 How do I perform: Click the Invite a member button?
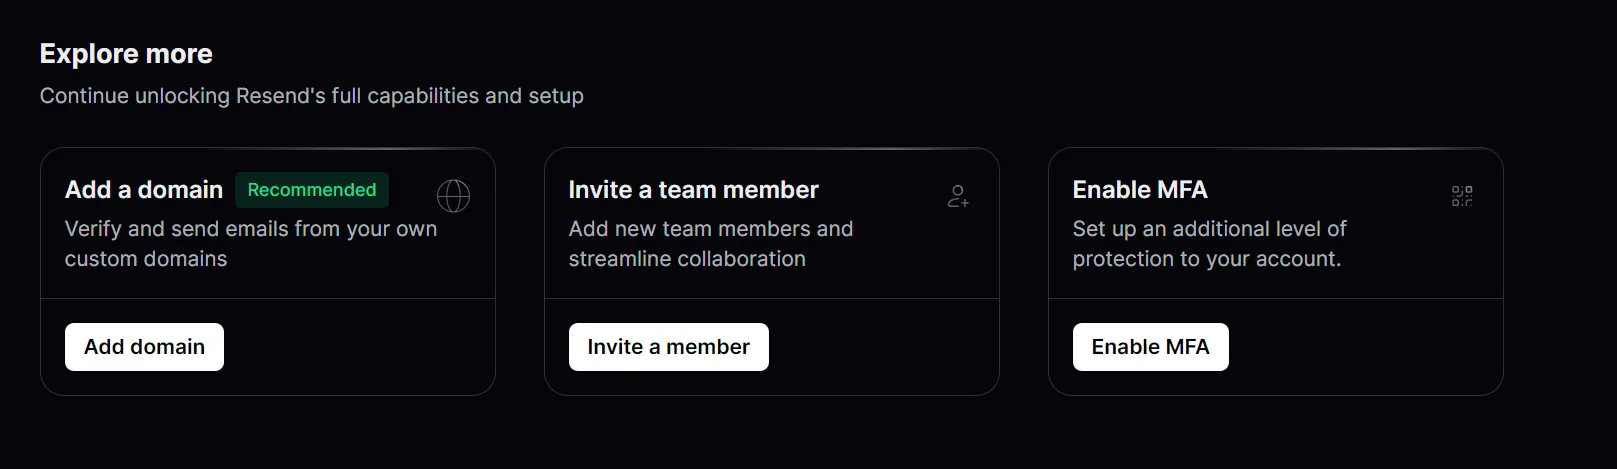(668, 347)
